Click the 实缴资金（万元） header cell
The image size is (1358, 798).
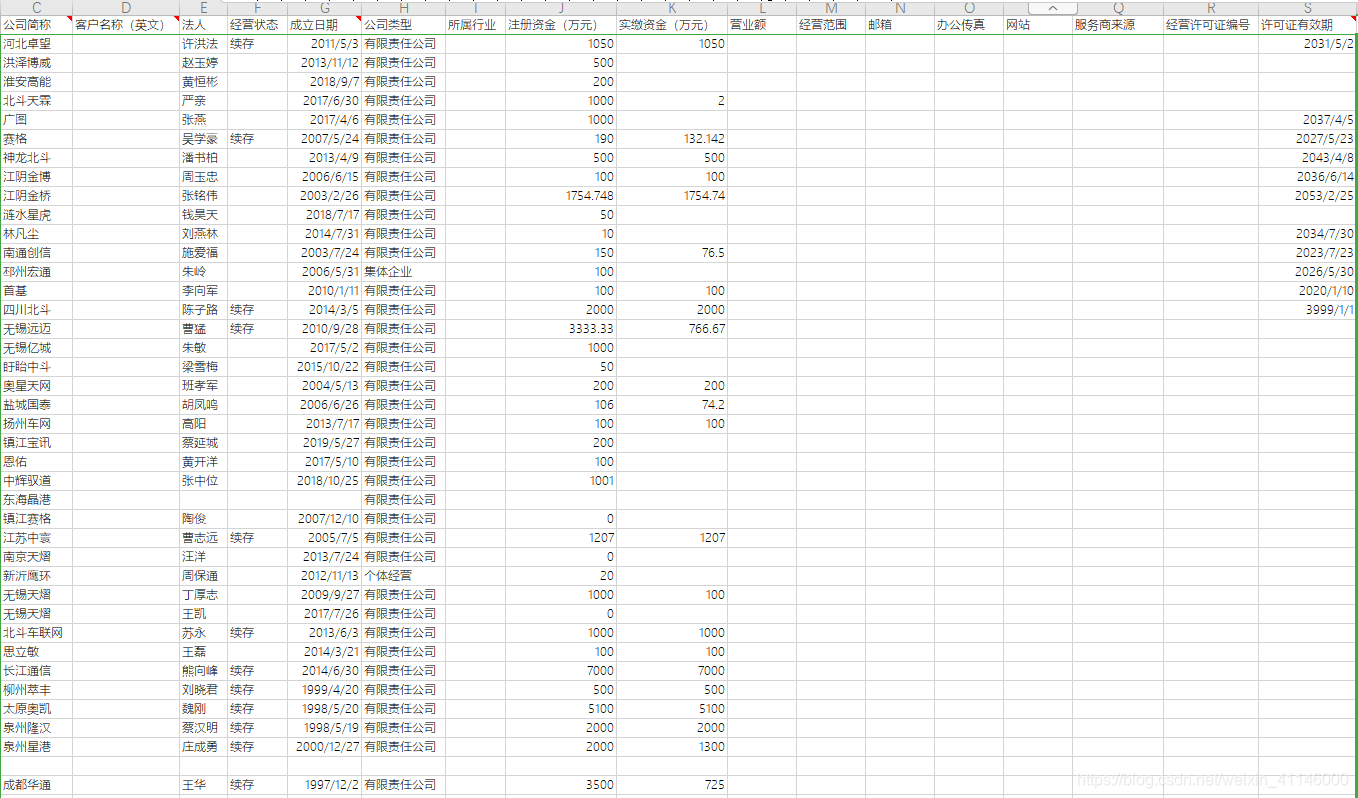672,24
